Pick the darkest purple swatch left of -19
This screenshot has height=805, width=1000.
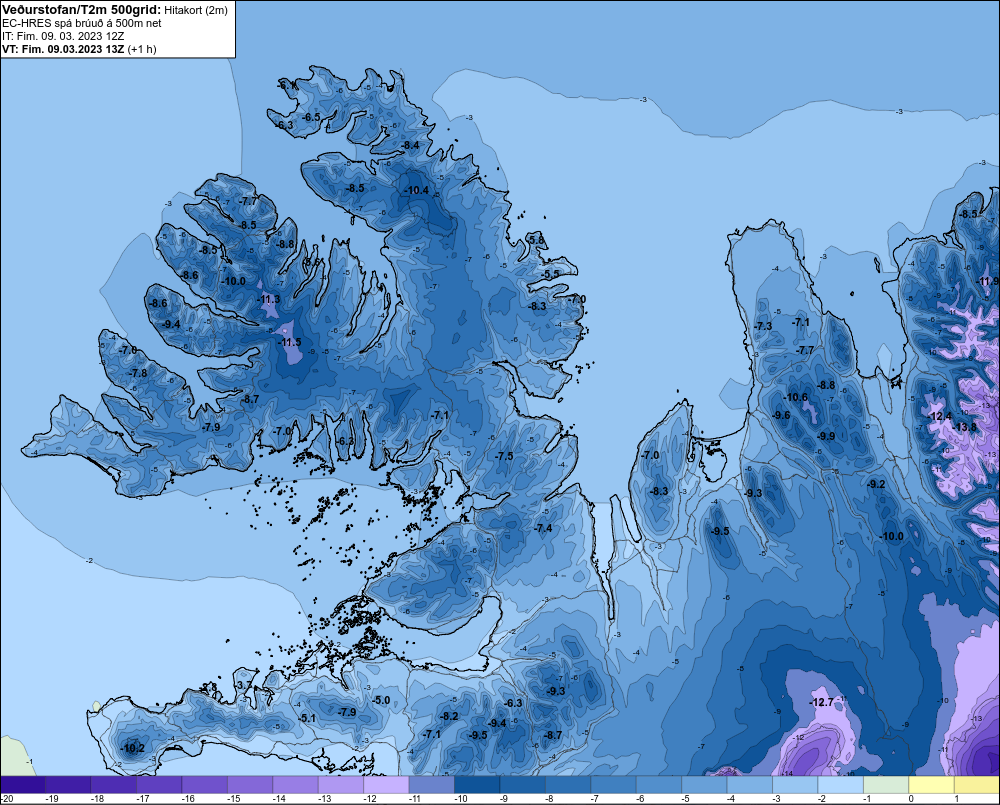23,785
